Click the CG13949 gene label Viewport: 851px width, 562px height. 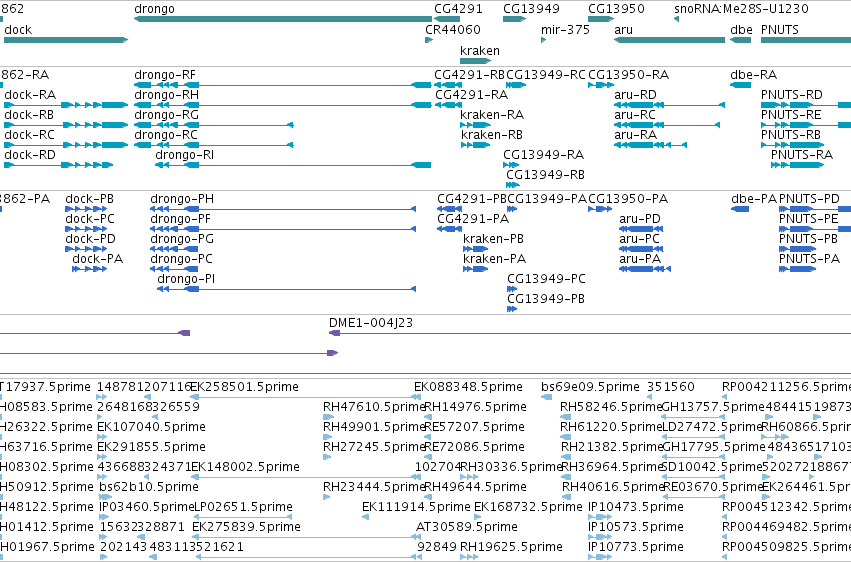(531, 9)
